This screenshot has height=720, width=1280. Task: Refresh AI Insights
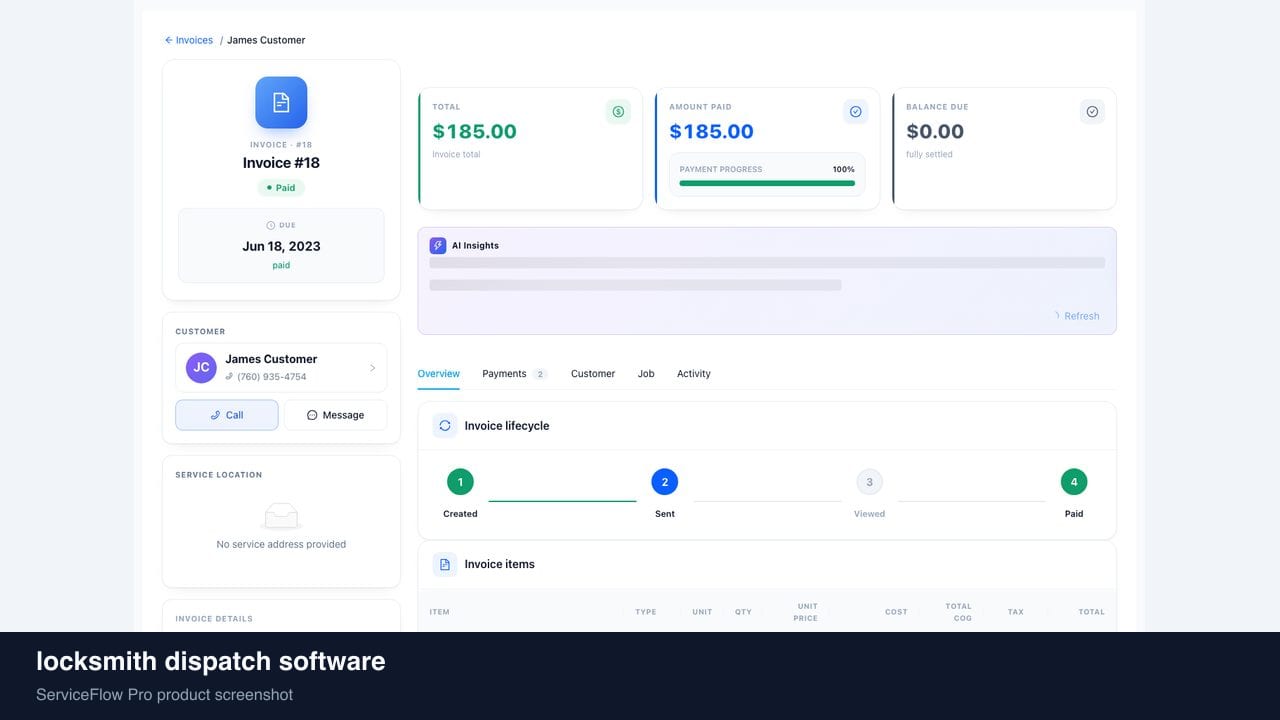[x=1076, y=316]
